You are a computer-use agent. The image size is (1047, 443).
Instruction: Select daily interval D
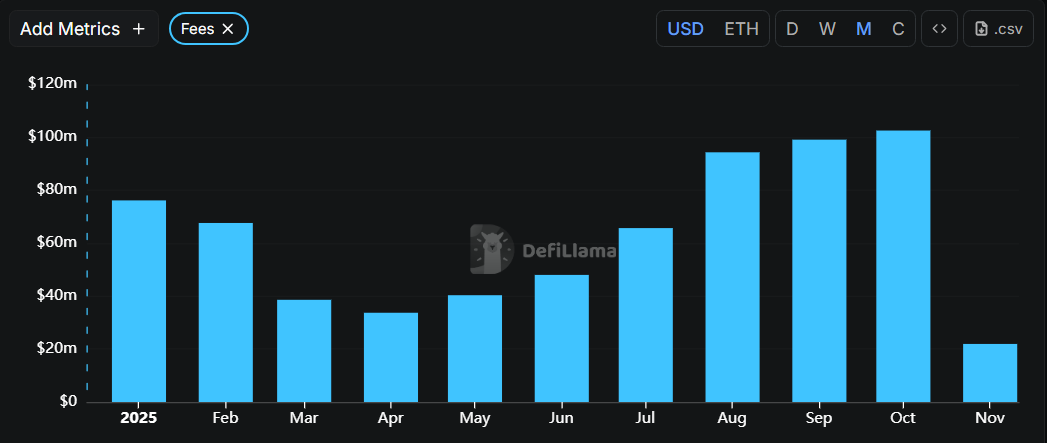pyautogui.click(x=792, y=29)
